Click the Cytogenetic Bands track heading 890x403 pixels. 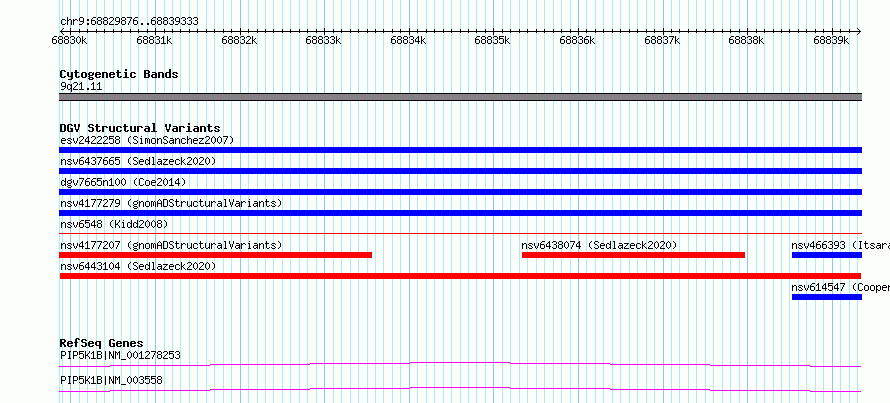(x=119, y=74)
